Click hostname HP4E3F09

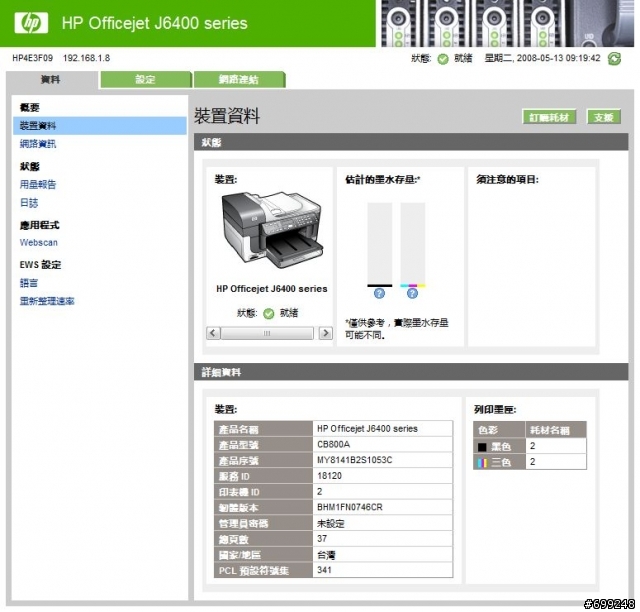point(33,58)
